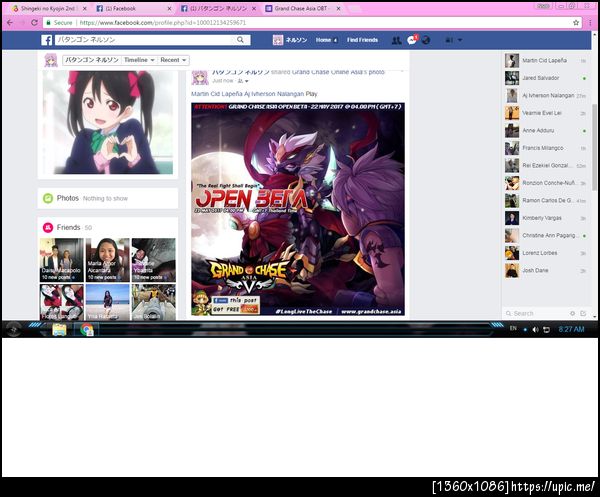The width and height of the screenshot is (600, 497).
Task: Open chat with Christine Ann Pagarig
Action: pyautogui.click(x=546, y=236)
